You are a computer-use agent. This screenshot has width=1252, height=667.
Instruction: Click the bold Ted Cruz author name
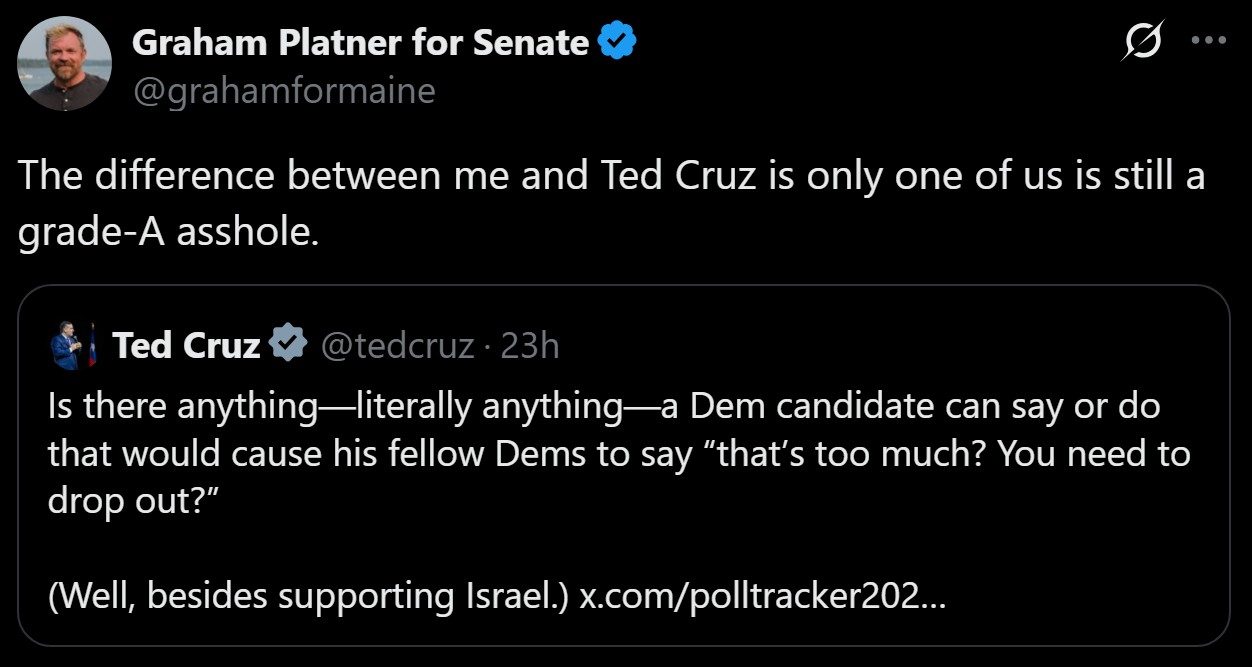[x=186, y=345]
